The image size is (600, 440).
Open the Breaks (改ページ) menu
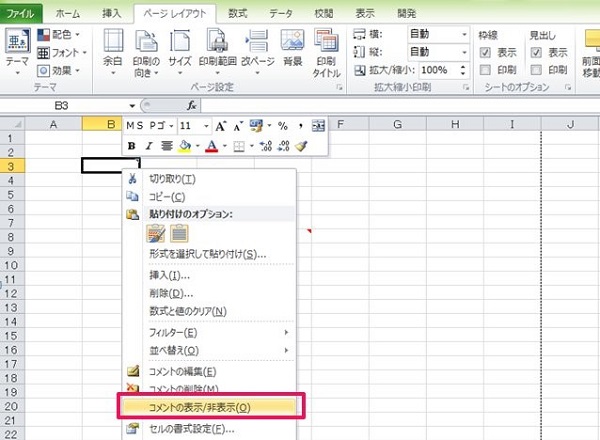258,52
